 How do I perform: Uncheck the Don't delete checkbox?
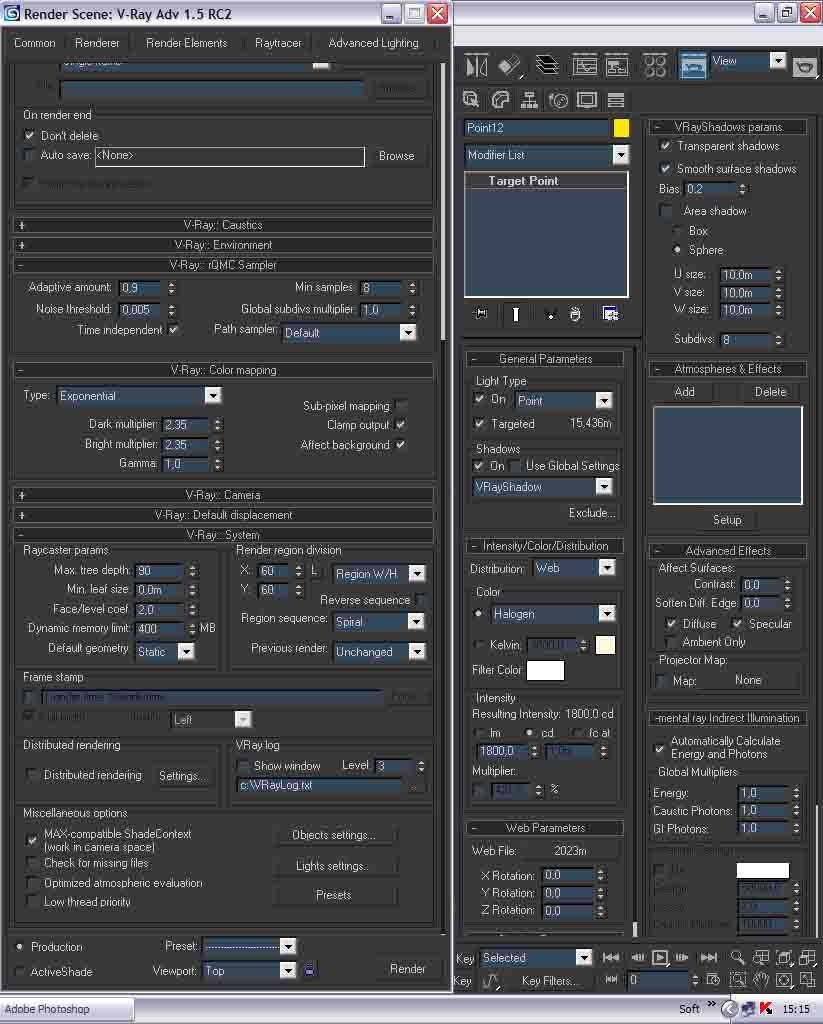click(29, 135)
